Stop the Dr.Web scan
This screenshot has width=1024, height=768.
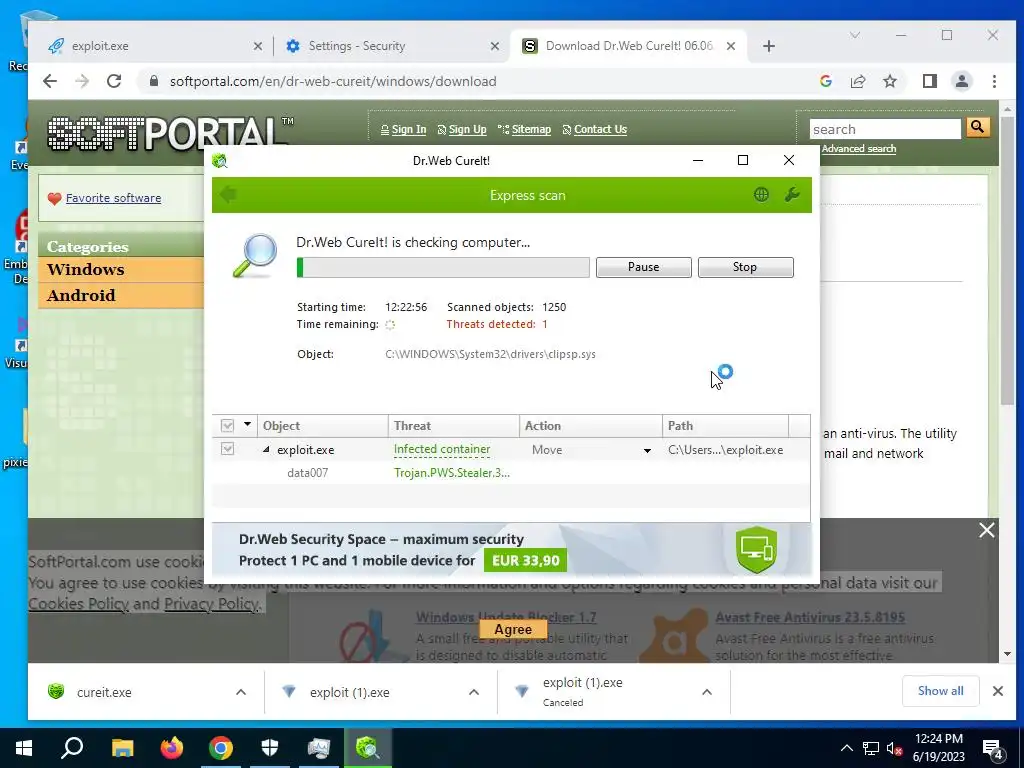(x=745, y=267)
